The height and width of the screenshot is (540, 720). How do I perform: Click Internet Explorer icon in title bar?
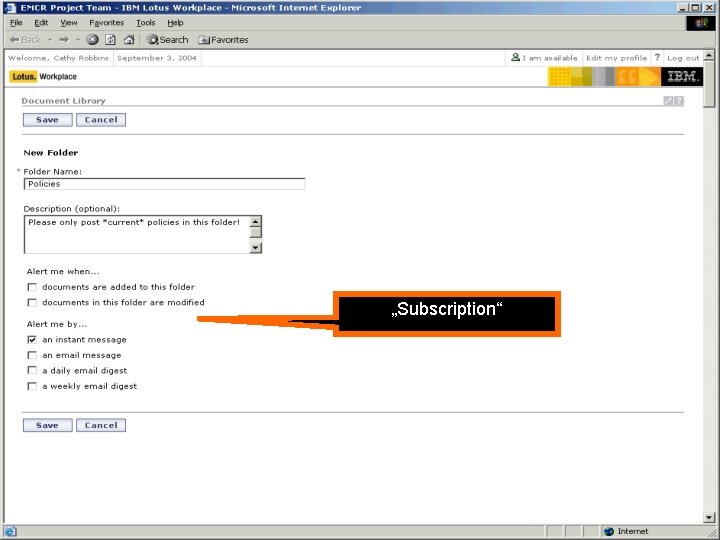pyautogui.click(x=10, y=7)
